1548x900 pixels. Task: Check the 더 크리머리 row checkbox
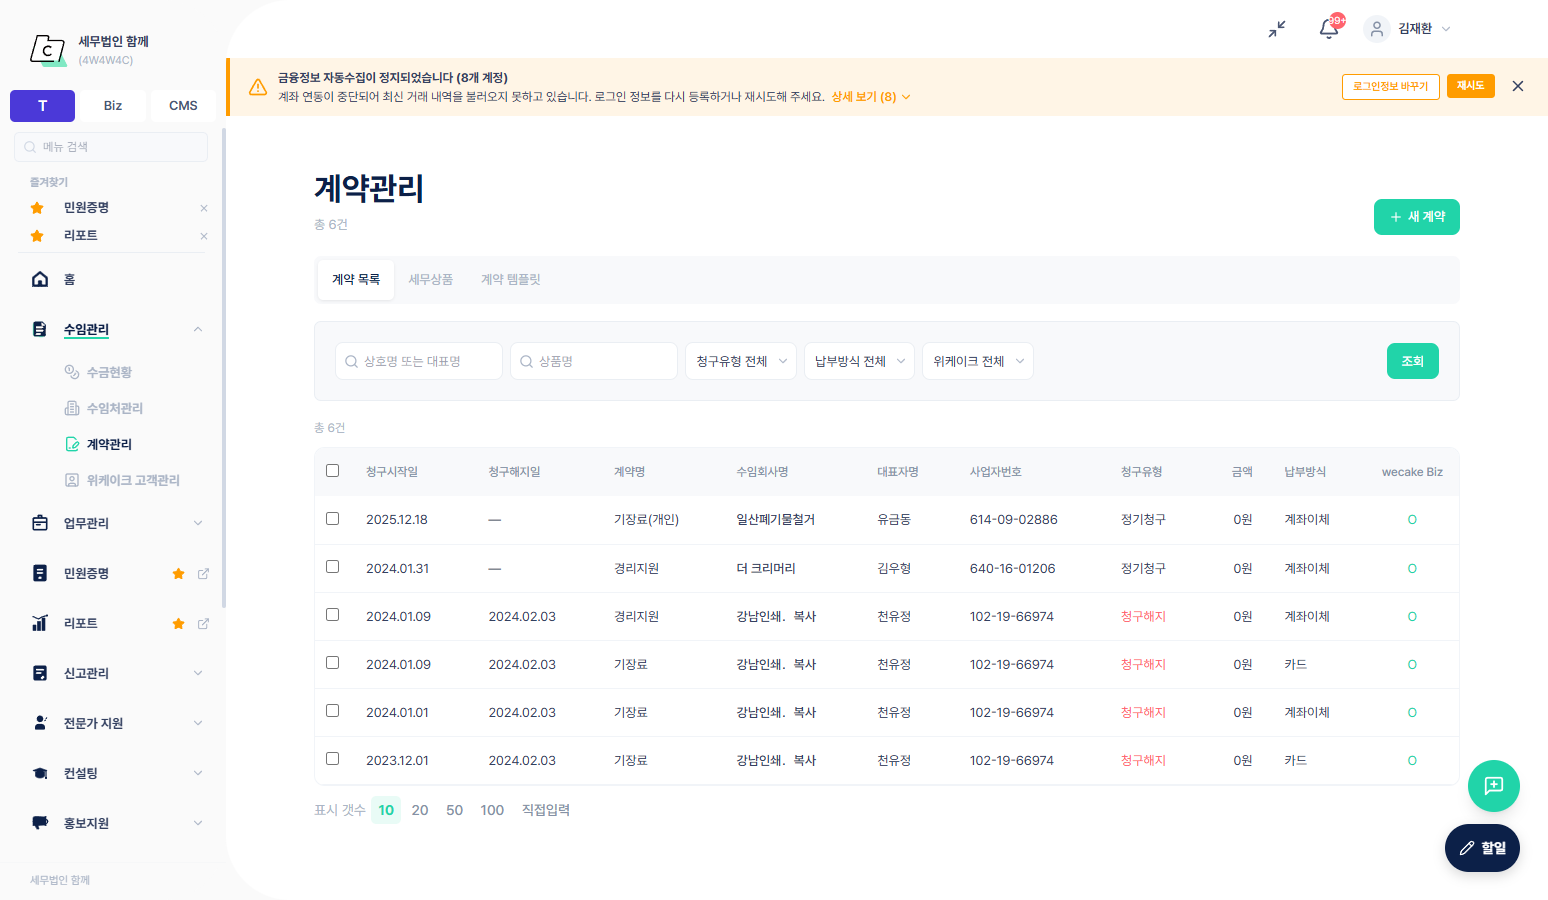click(x=333, y=567)
